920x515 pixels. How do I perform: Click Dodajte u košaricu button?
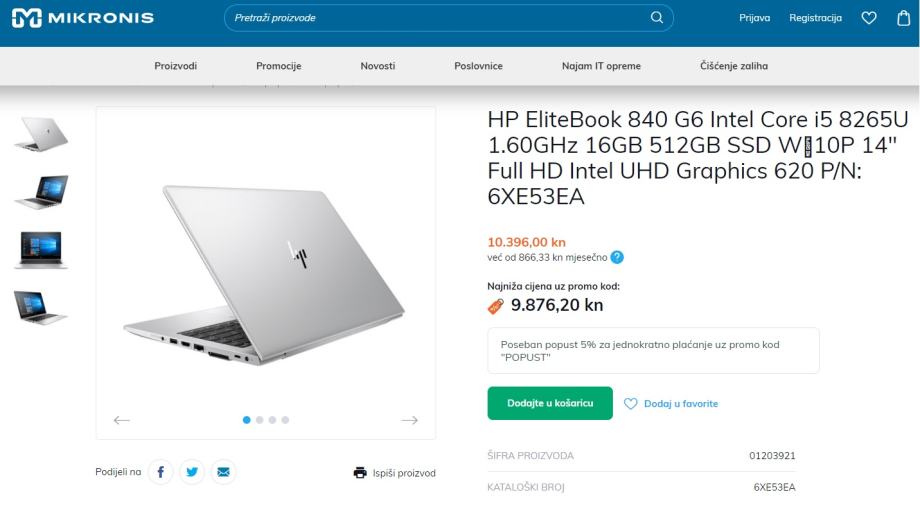[550, 403]
